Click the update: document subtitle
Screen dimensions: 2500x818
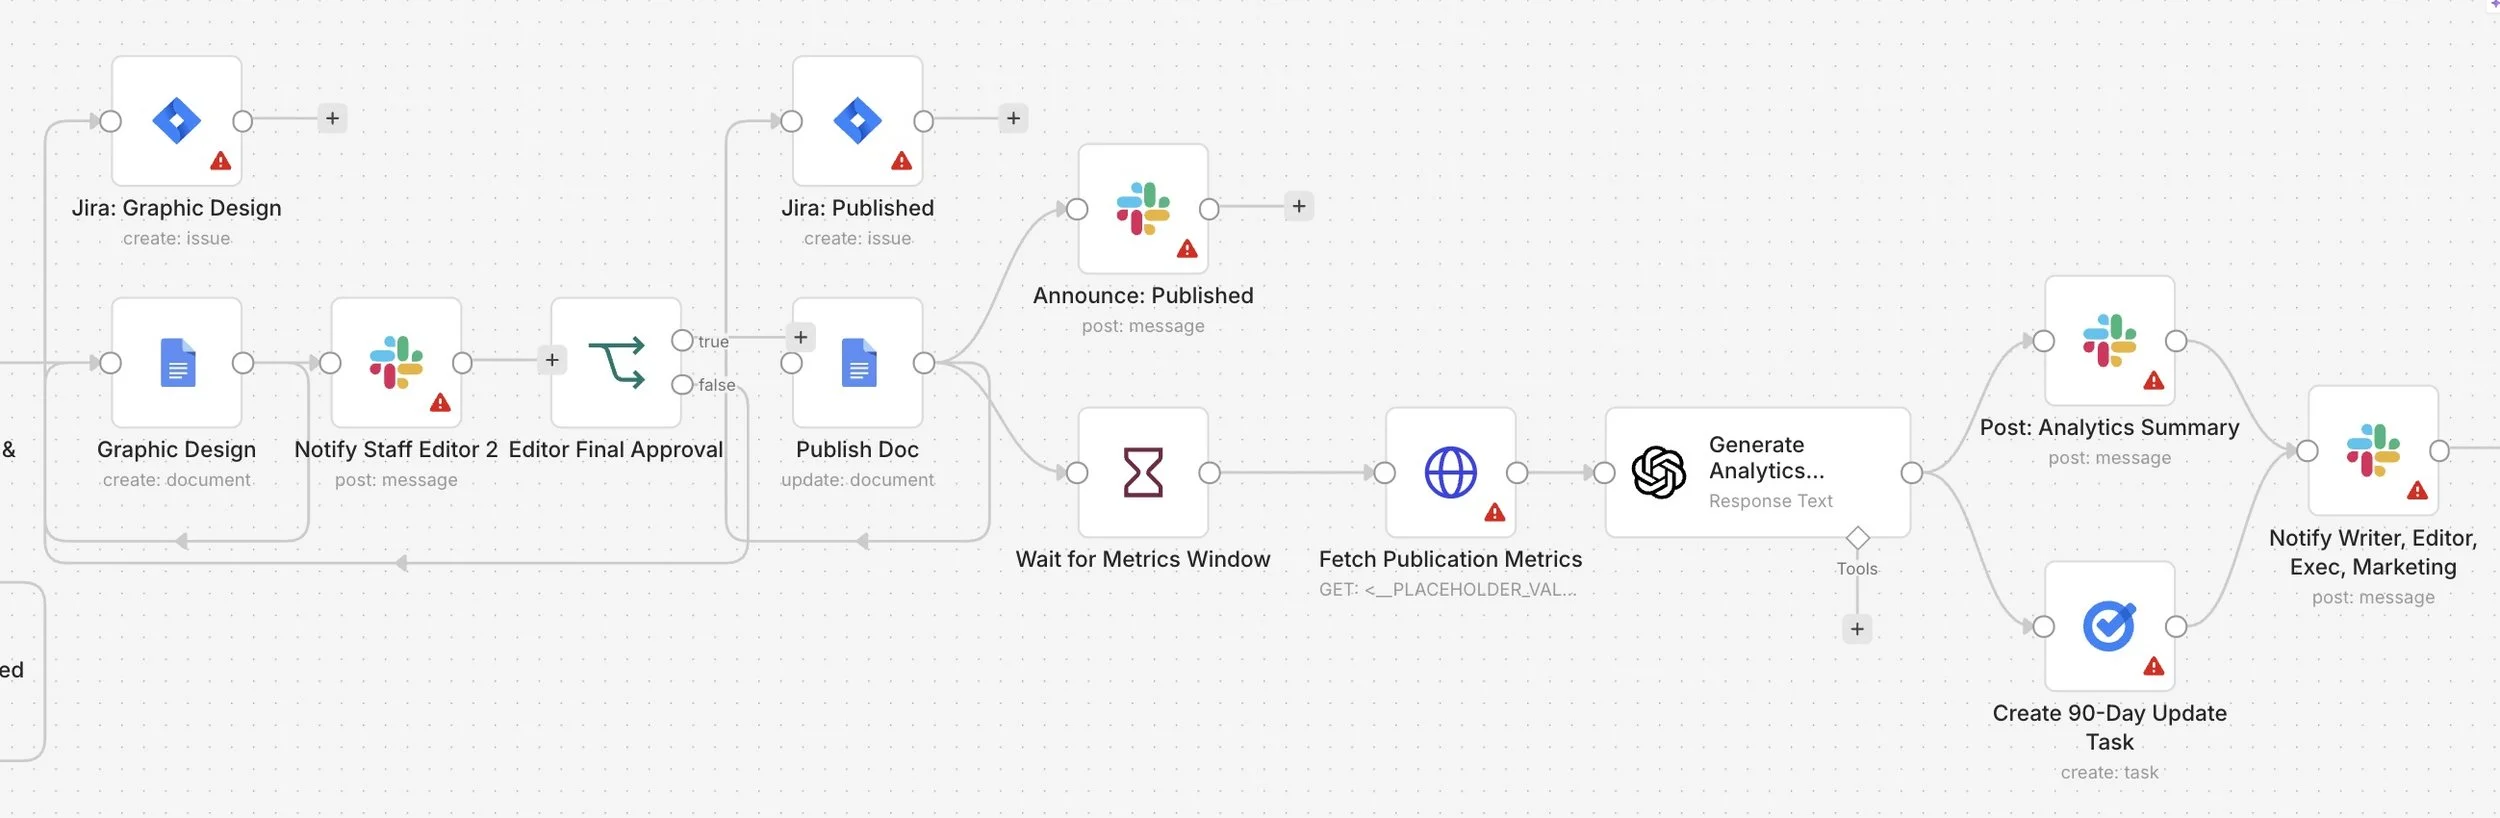[x=858, y=480]
